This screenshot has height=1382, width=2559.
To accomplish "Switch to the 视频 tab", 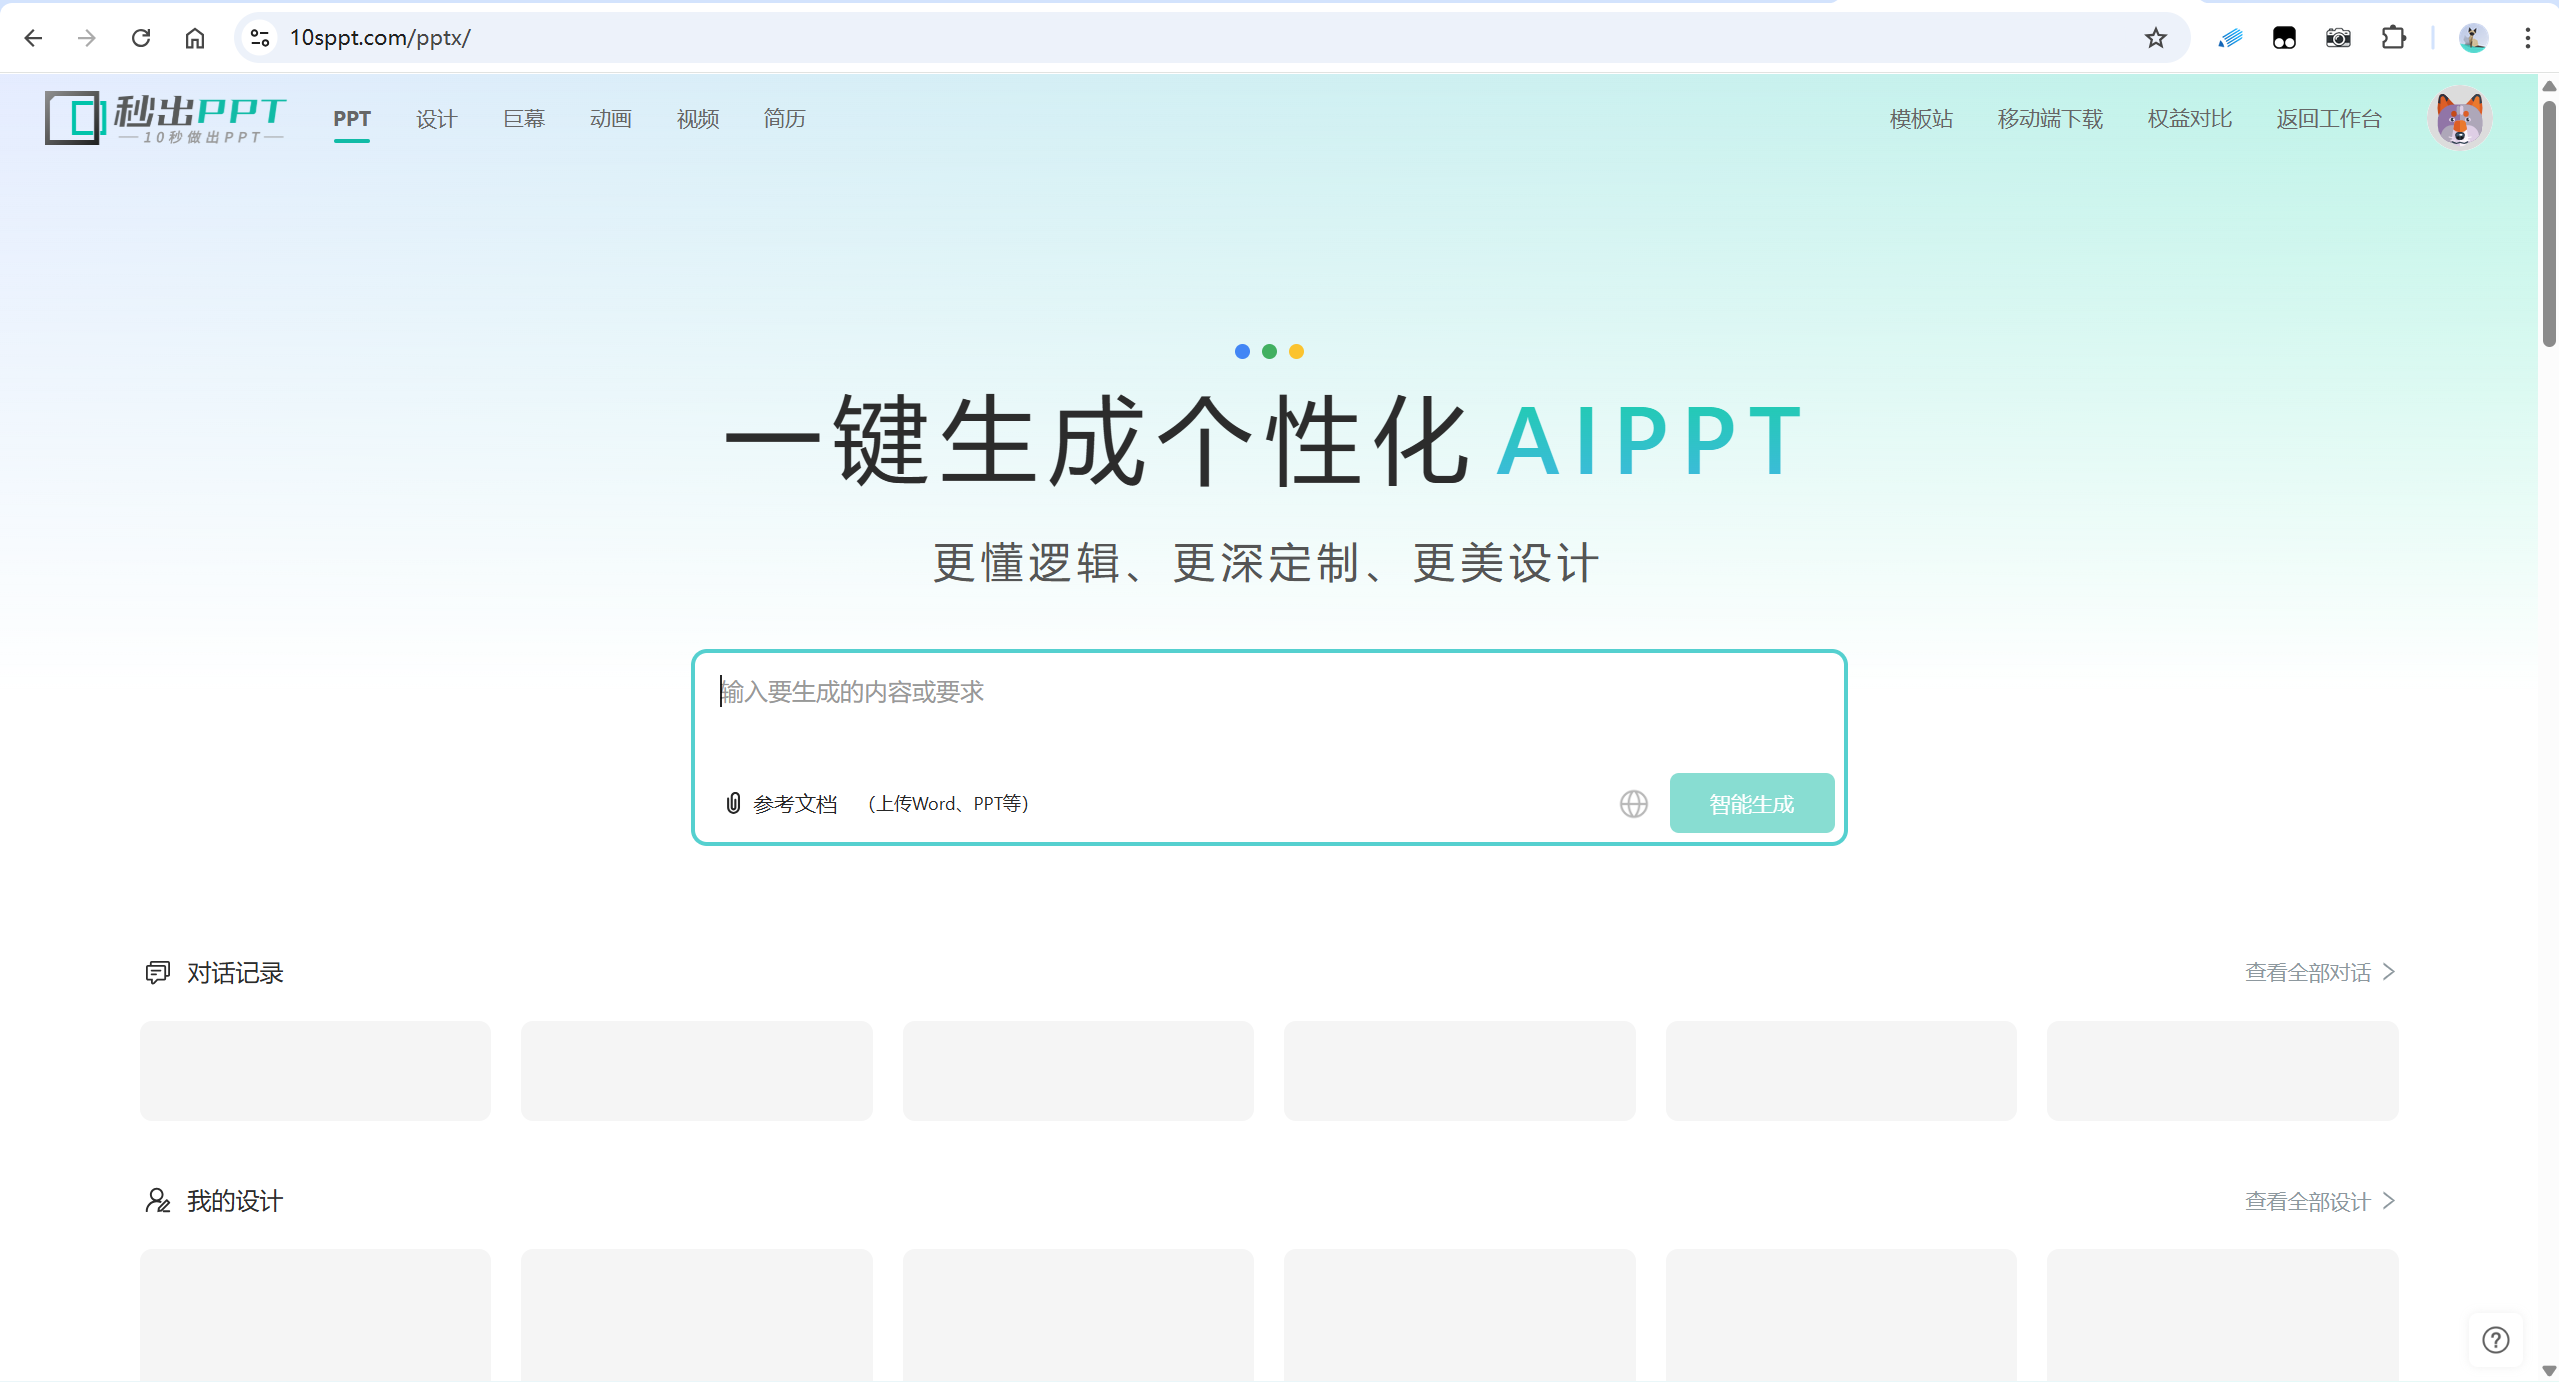I will [697, 119].
